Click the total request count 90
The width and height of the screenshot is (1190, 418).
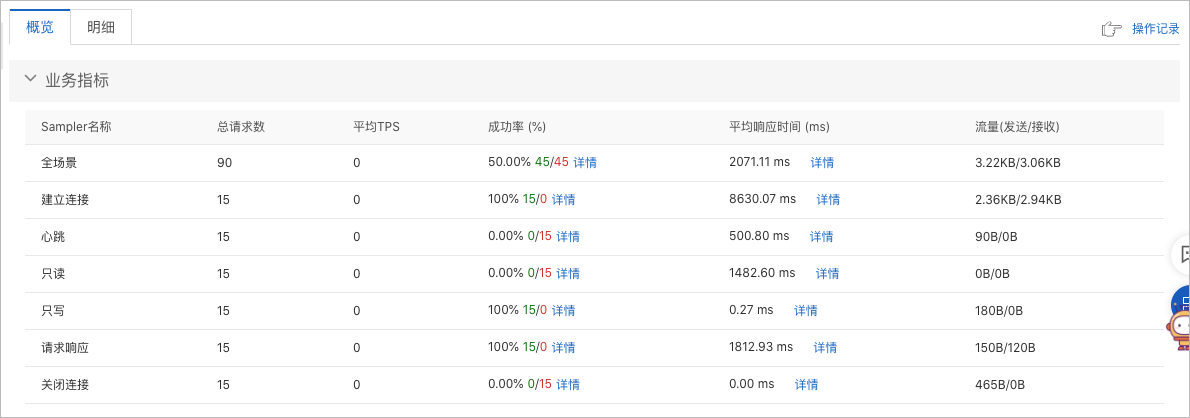(x=224, y=162)
